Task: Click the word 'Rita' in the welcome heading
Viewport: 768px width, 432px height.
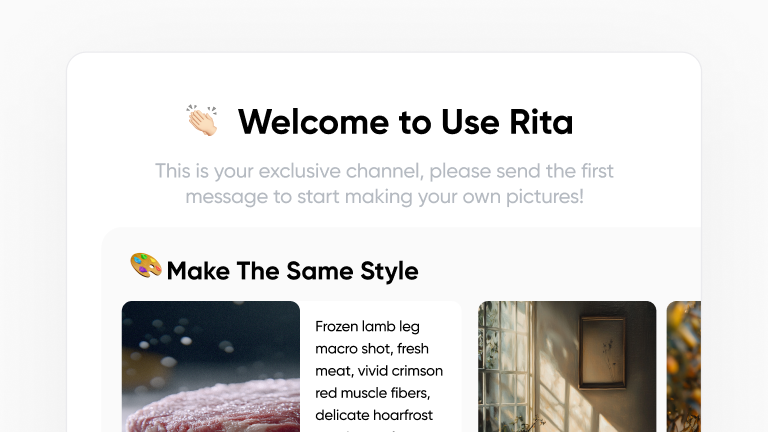Action: click(x=541, y=121)
